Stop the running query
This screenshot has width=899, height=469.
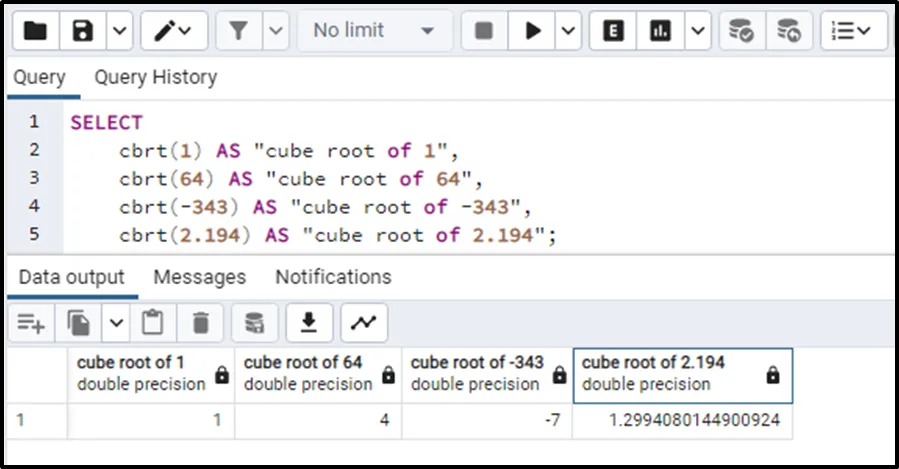click(484, 31)
